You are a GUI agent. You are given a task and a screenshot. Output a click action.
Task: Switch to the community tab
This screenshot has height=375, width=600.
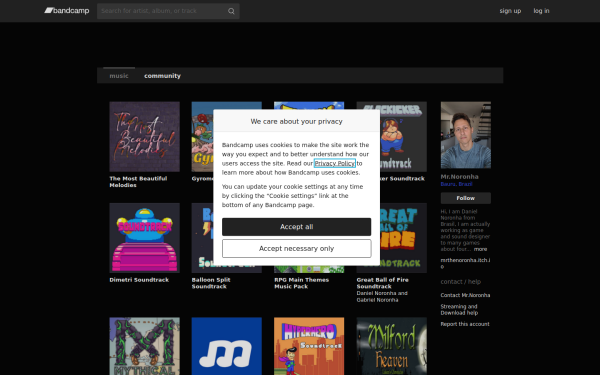(162, 76)
